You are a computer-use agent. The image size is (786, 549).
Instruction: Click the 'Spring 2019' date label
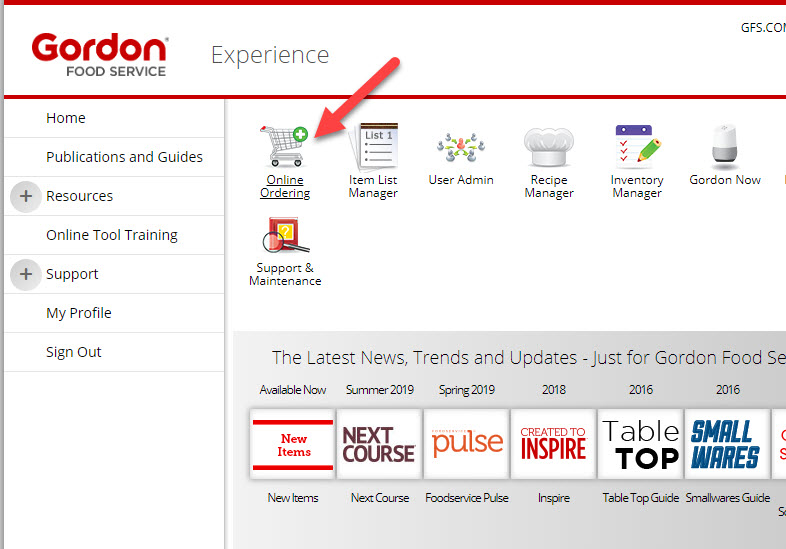[x=467, y=390]
